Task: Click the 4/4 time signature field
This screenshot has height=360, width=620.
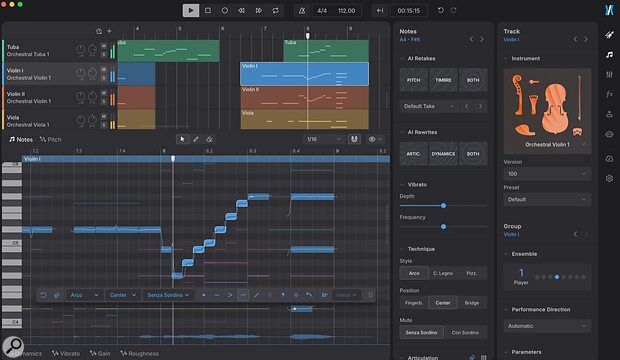Action: (322, 11)
